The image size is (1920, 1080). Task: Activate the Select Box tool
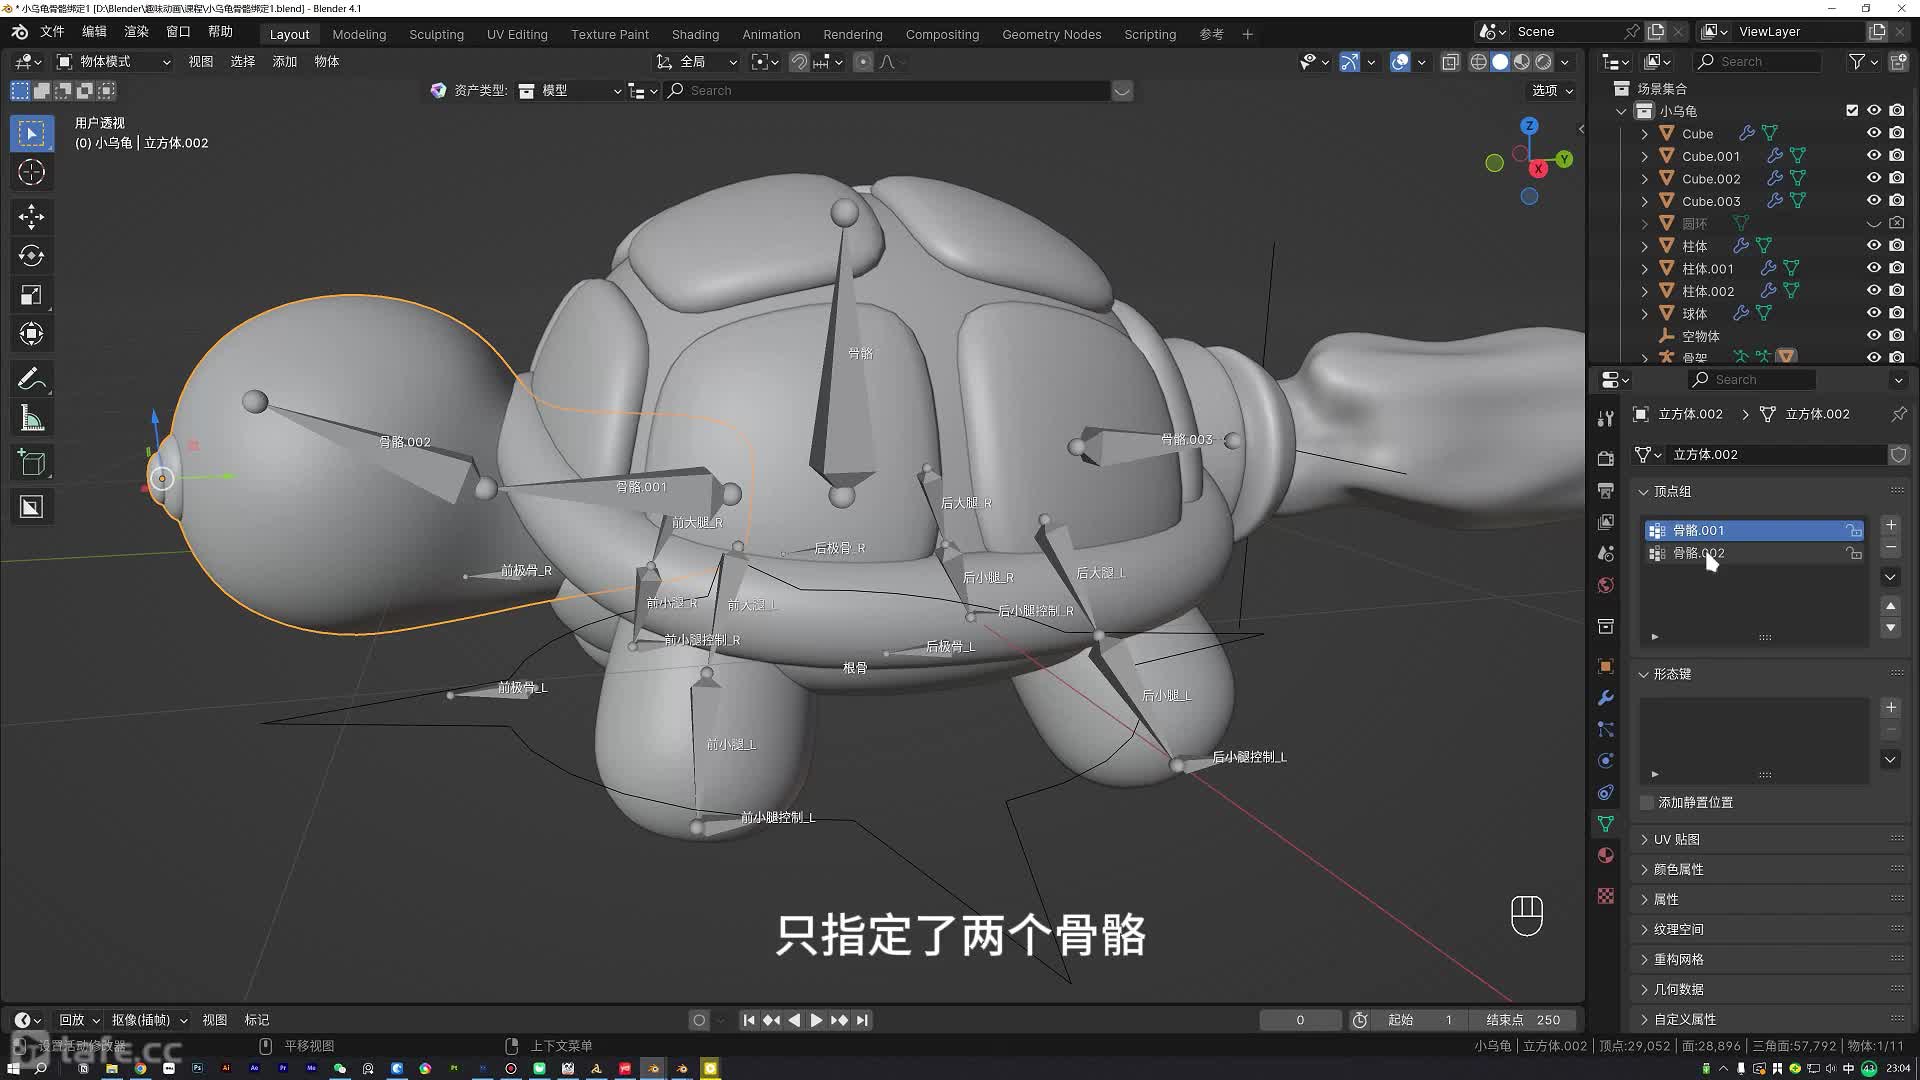31,133
